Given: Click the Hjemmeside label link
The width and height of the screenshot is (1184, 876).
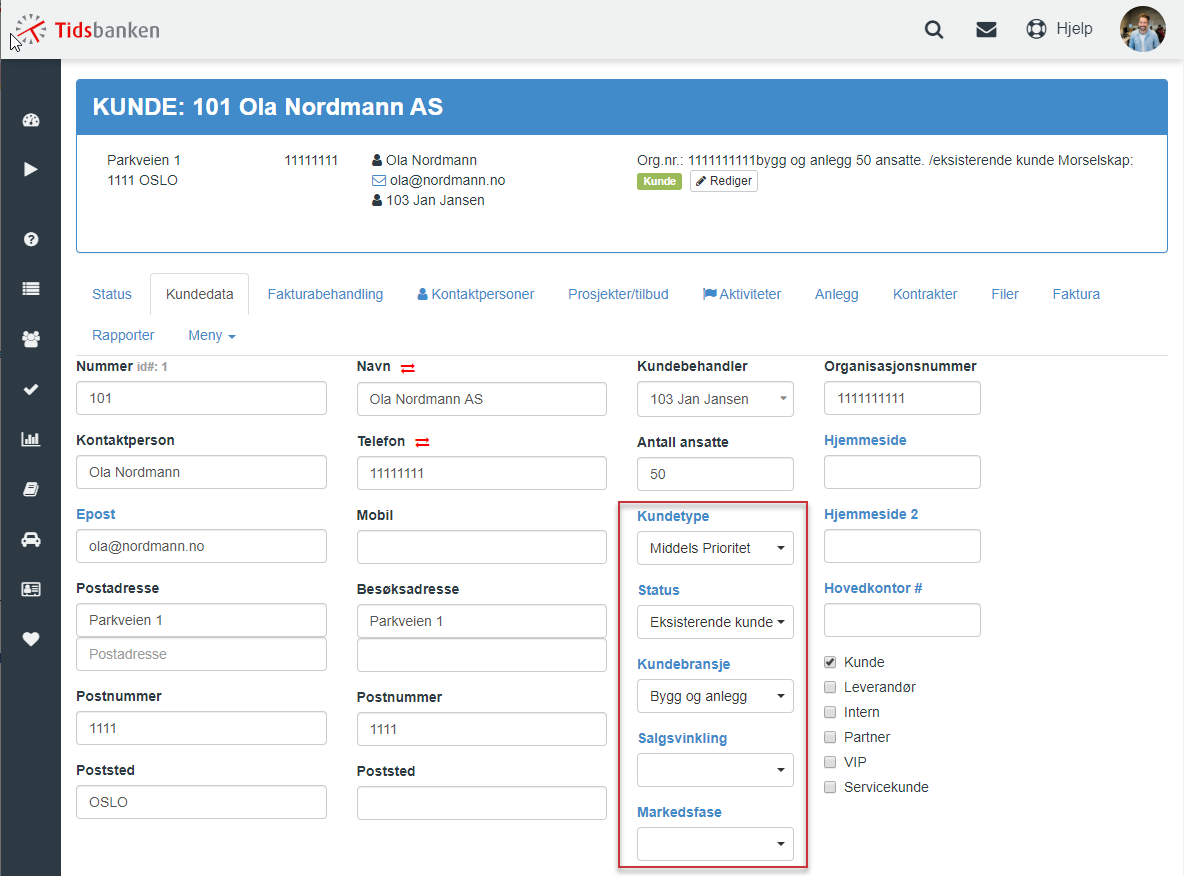Looking at the screenshot, I should (865, 440).
